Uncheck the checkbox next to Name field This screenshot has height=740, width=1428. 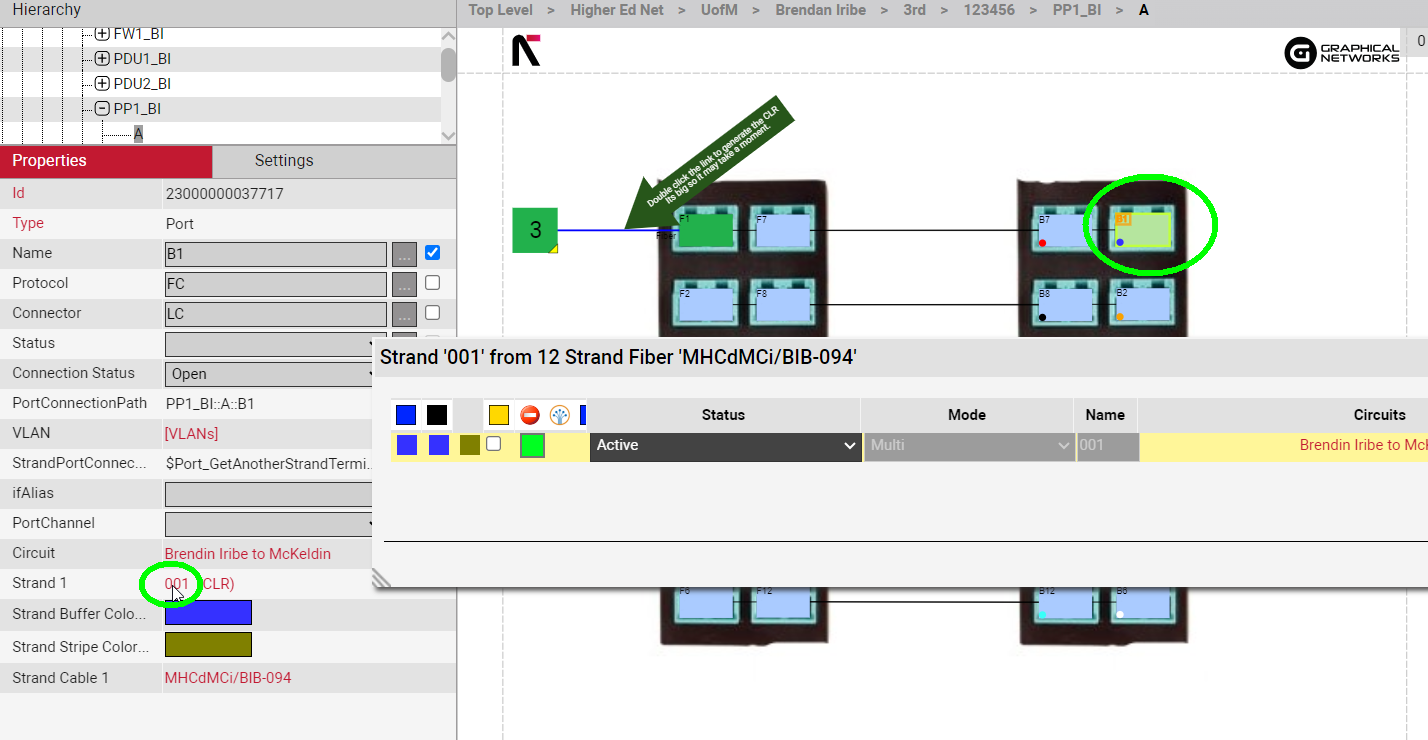(433, 253)
